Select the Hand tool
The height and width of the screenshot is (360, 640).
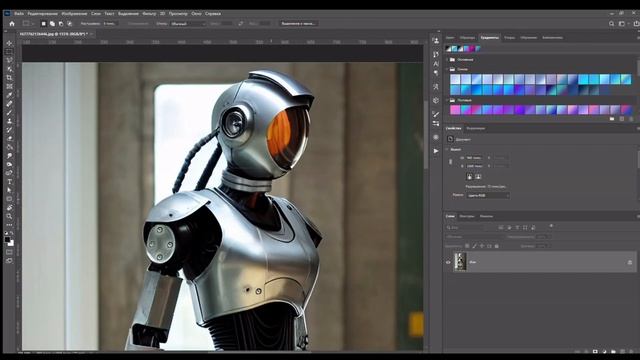[9, 207]
